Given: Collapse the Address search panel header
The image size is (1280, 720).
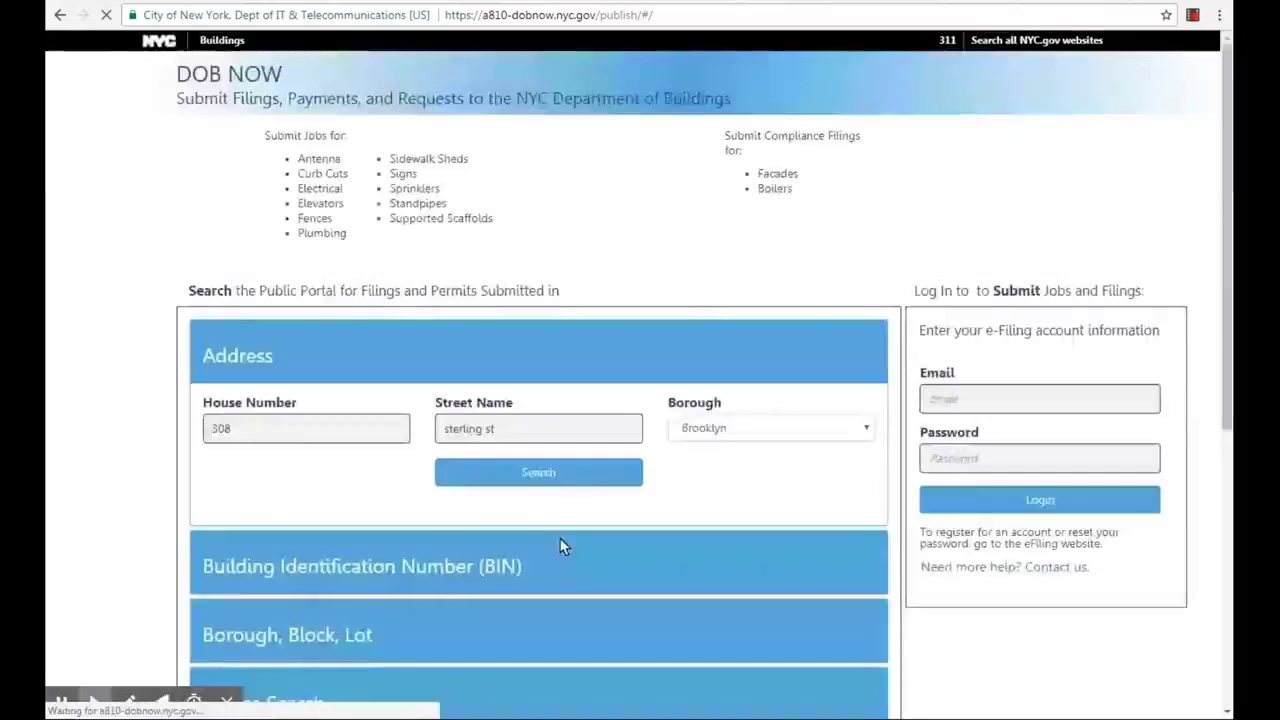Looking at the screenshot, I should 538,355.
